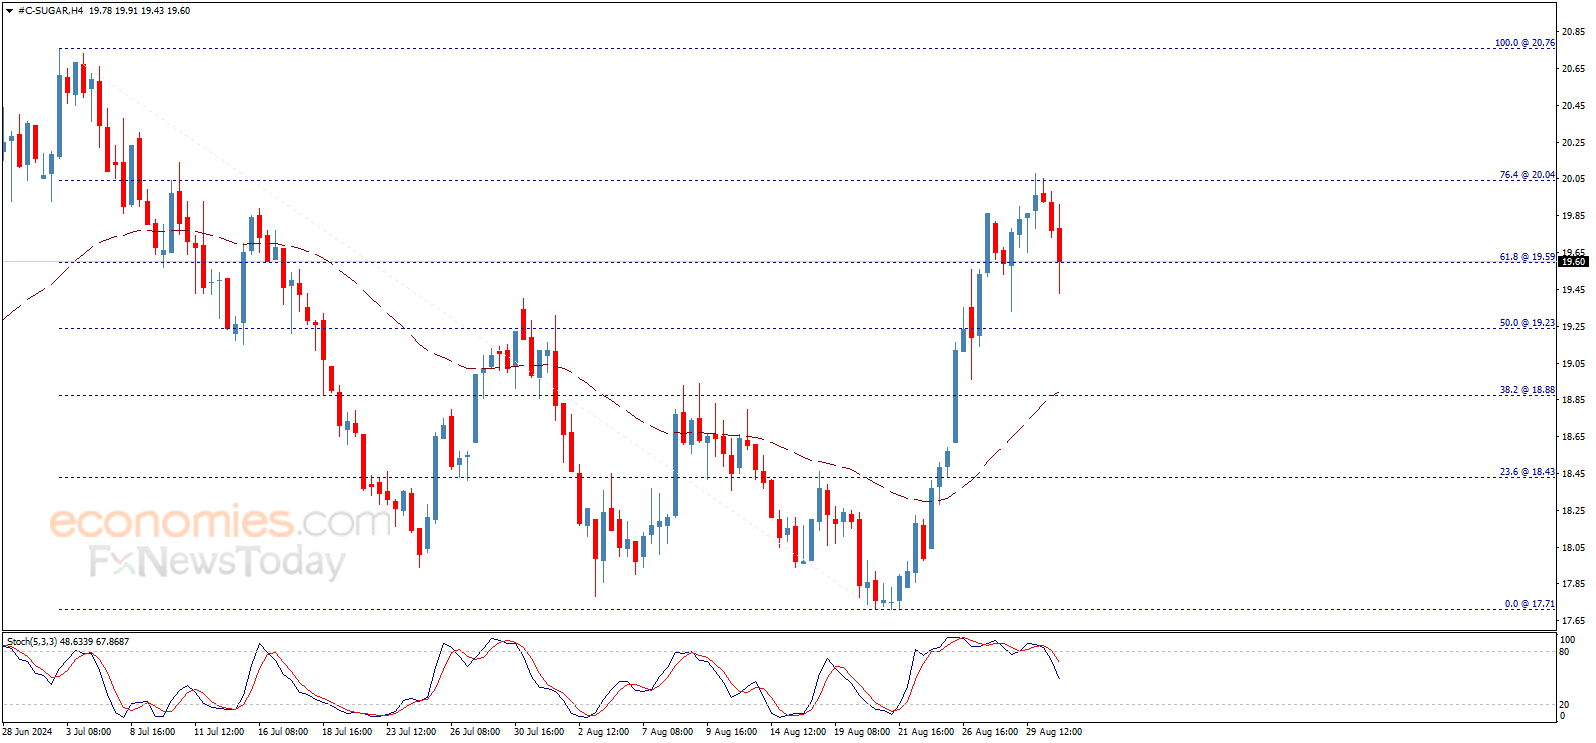
Task: Select the 17.65 price axis value
Action: pos(1574,621)
